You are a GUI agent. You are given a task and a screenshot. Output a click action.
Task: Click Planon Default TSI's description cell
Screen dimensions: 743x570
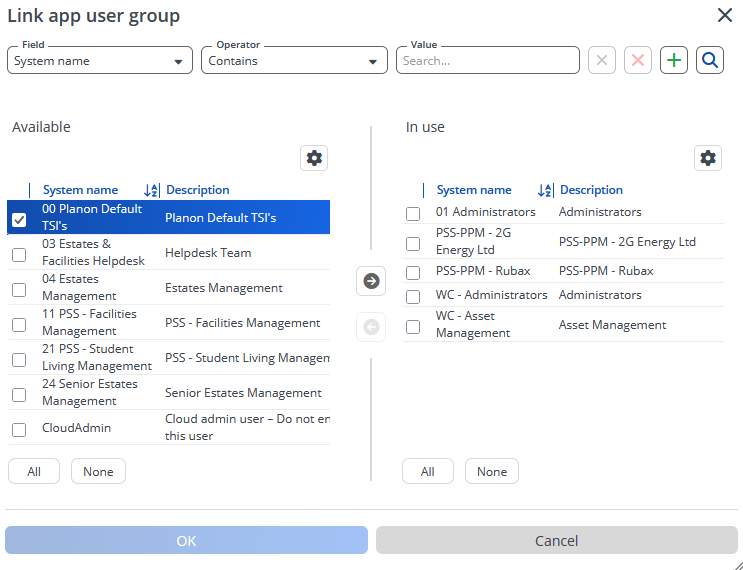point(220,218)
